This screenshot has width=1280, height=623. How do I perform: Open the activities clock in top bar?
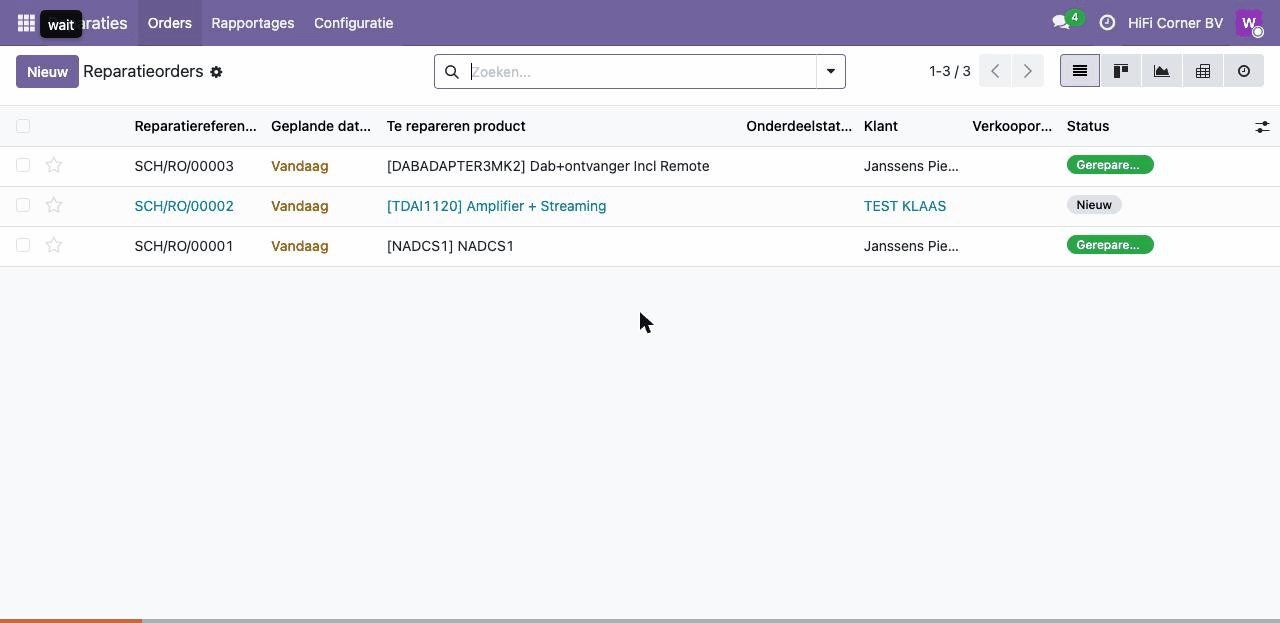coord(1107,23)
